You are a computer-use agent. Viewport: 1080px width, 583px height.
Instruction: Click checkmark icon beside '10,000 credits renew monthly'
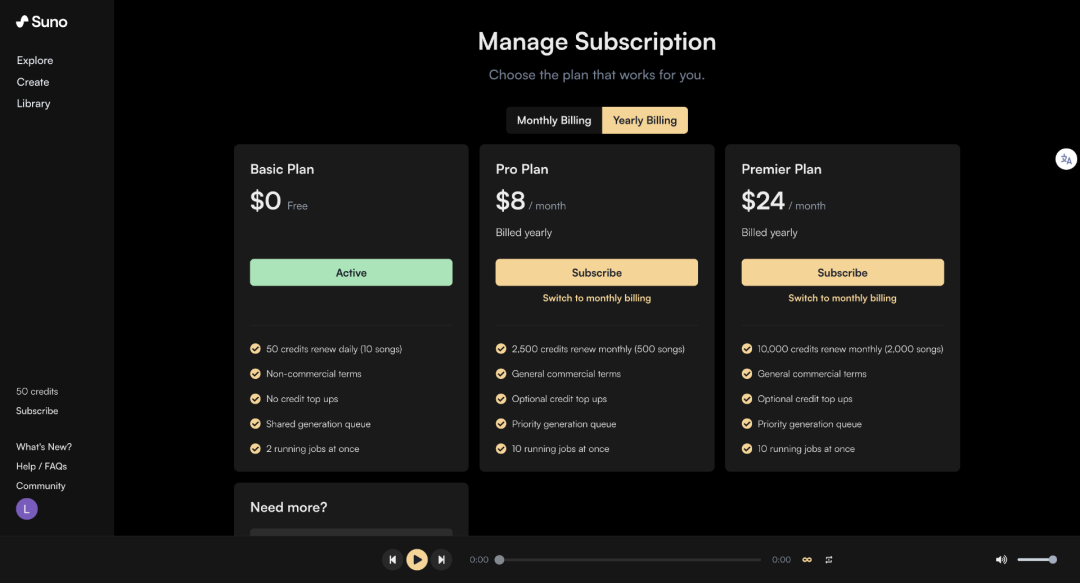[x=747, y=349]
